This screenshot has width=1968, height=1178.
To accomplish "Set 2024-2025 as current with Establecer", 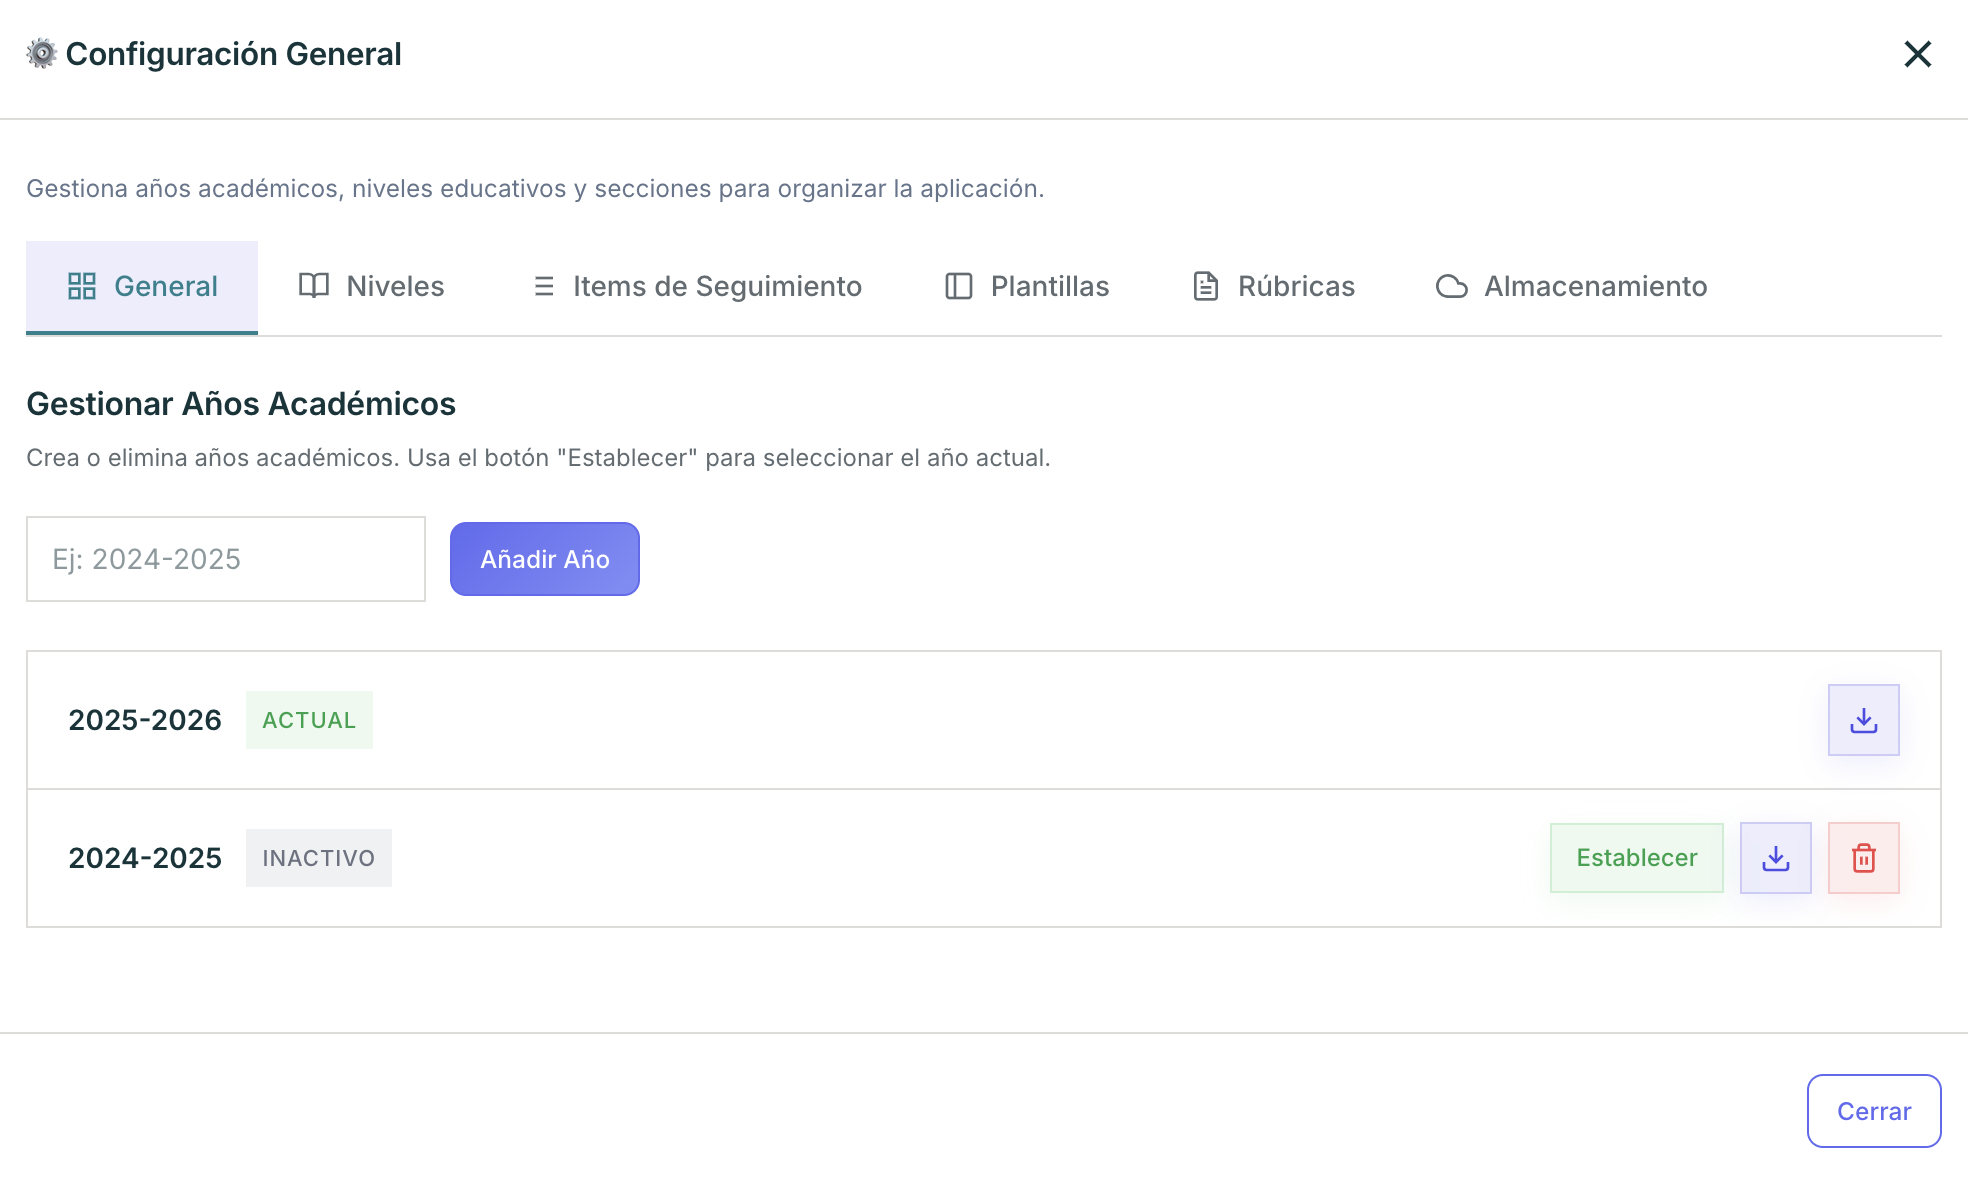I will point(1636,858).
